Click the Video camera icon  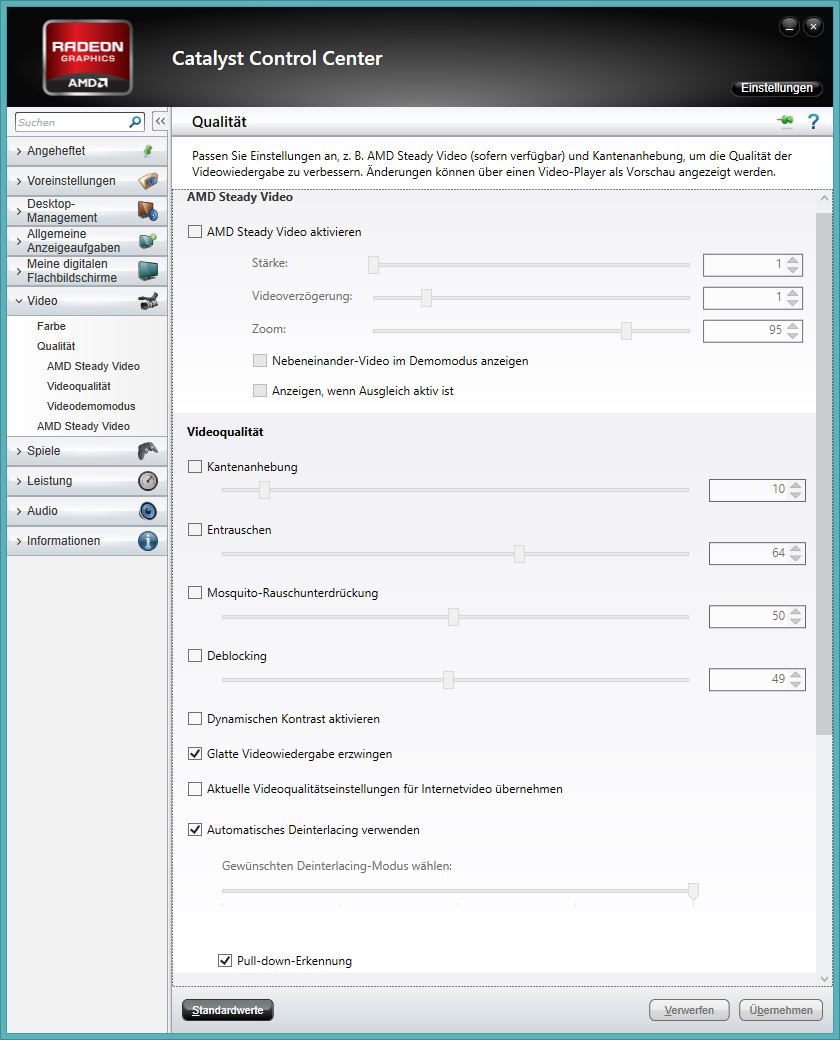coord(148,301)
